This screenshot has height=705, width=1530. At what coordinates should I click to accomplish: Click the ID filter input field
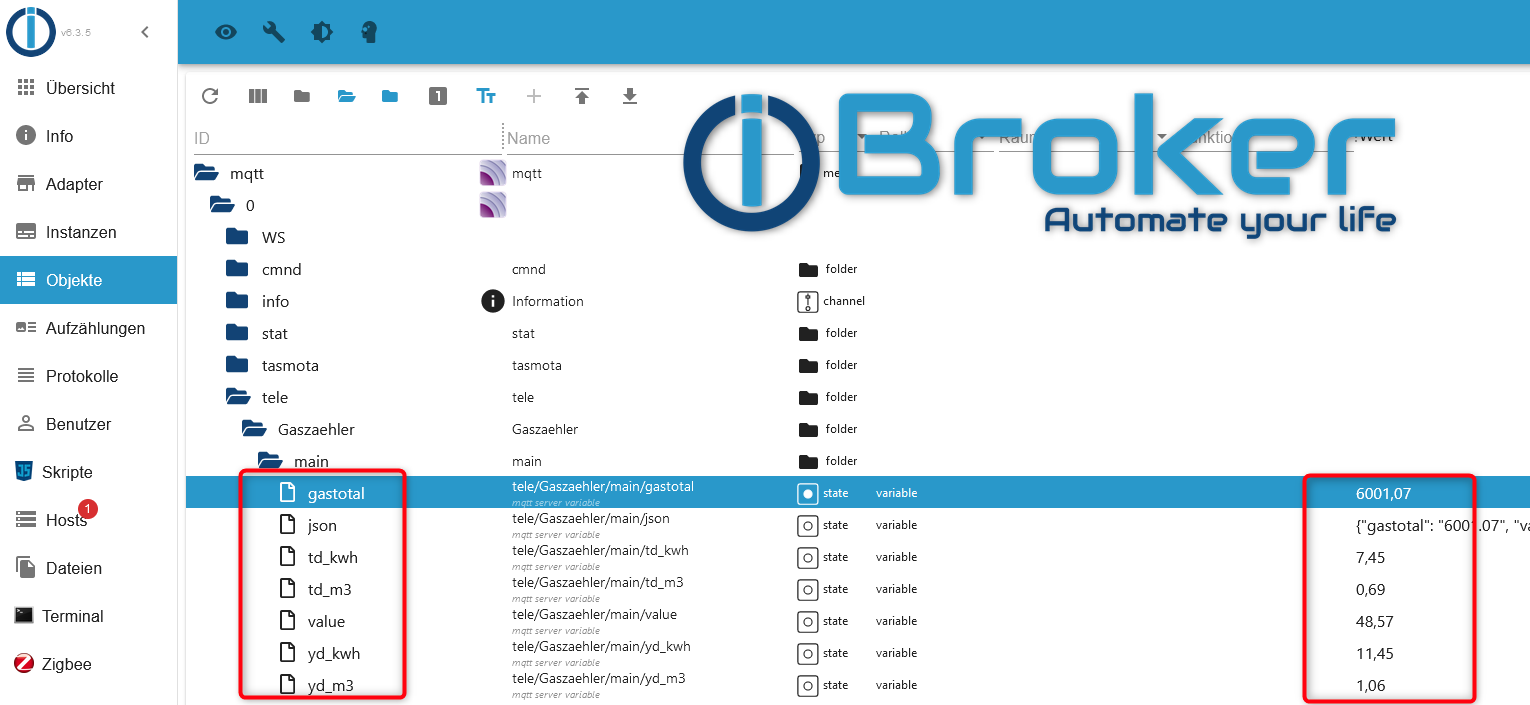tap(345, 138)
